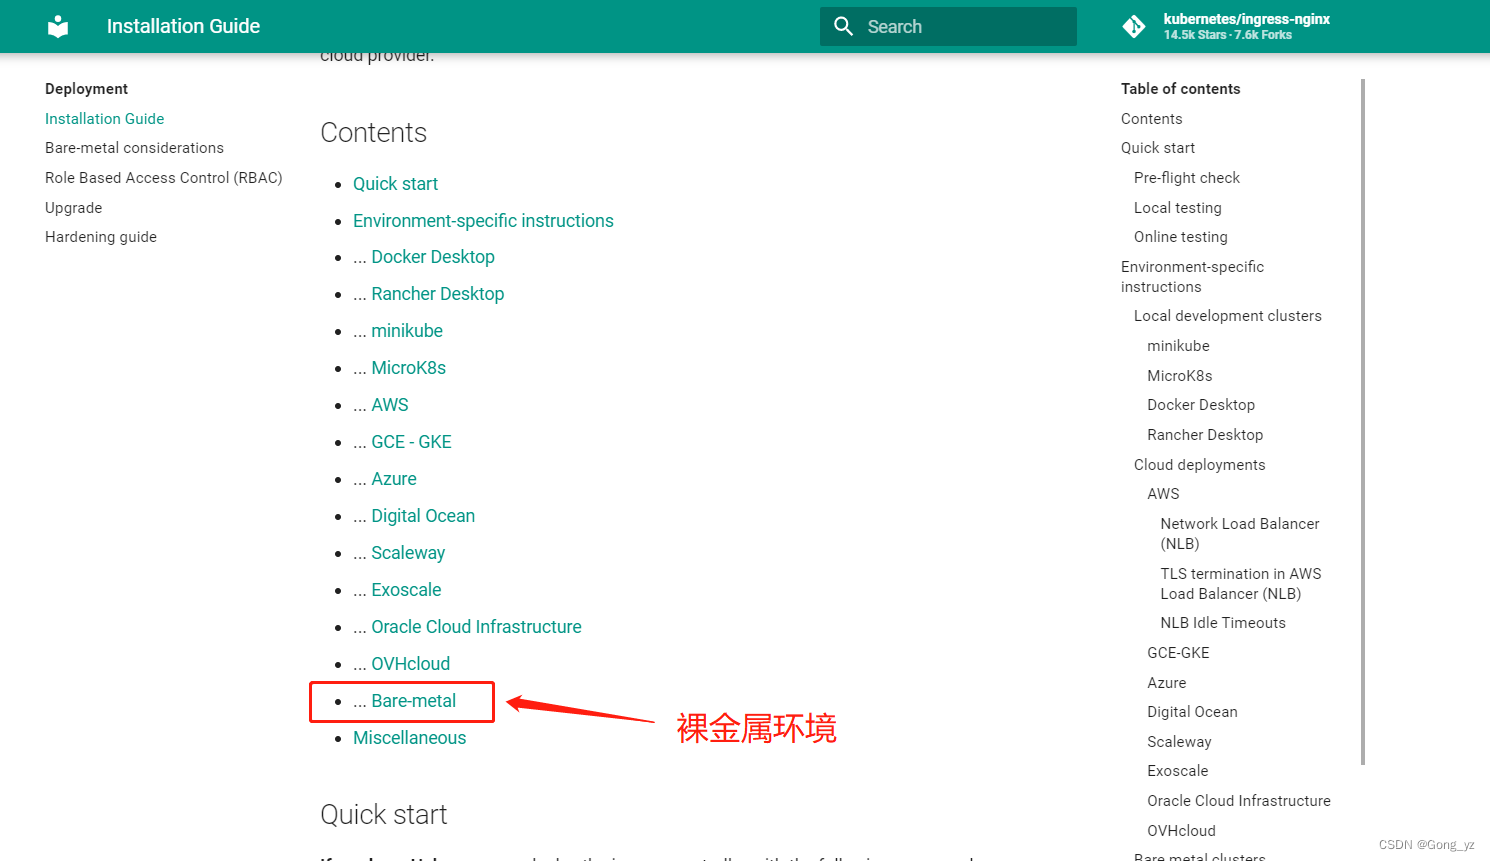
Task: Open the GitHub repository icon link
Action: point(1134,26)
